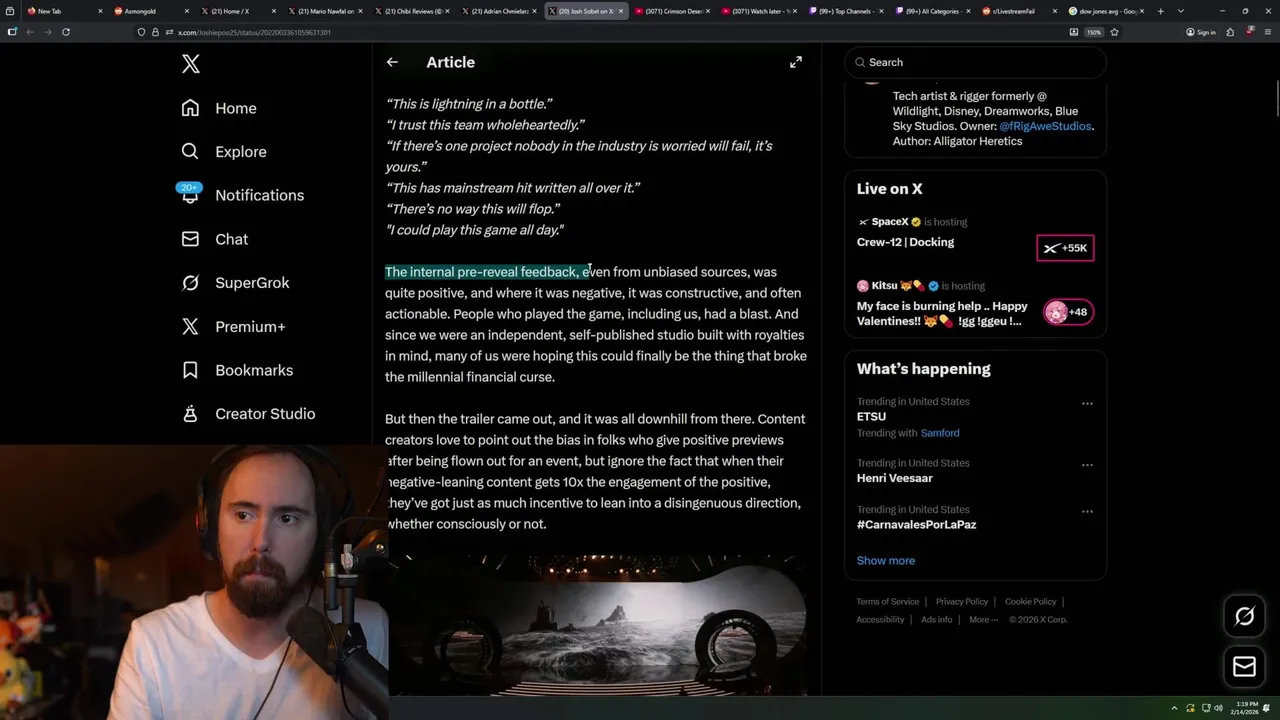Click the X logo icon

click(x=191, y=64)
